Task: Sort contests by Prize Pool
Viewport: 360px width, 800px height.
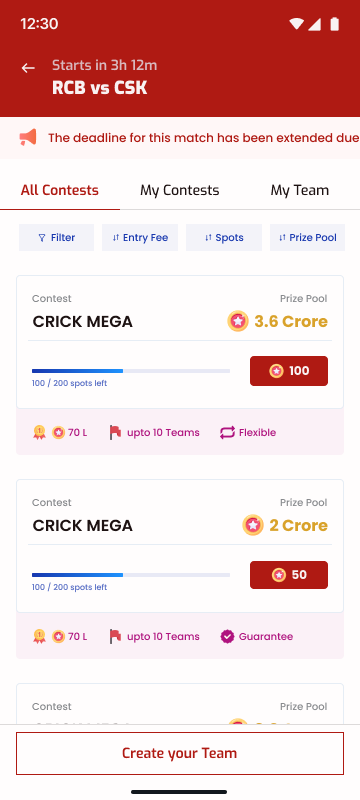Action: click(307, 238)
